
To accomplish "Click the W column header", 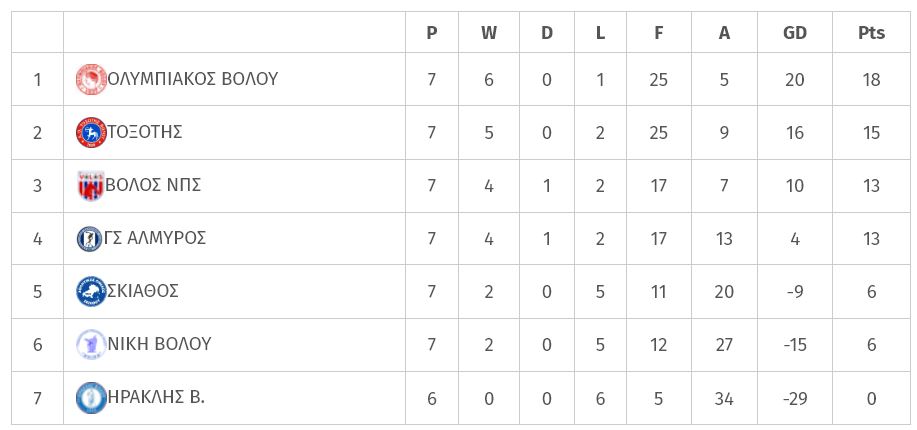I will point(489,33).
